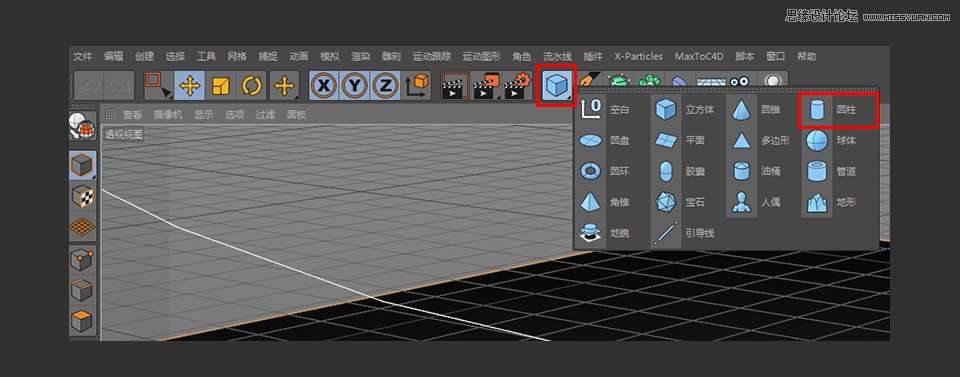Open viewport 面板 menu
This screenshot has height=377, width=960.
(x=296, y=114)
